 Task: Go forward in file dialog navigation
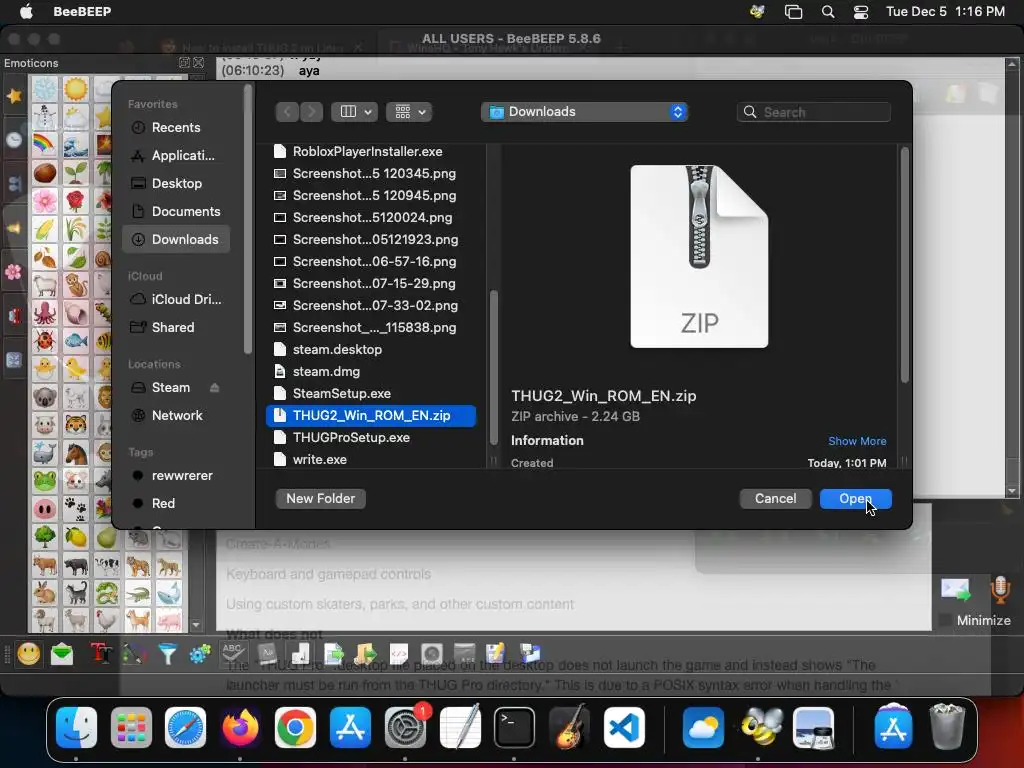pos(312,112)
